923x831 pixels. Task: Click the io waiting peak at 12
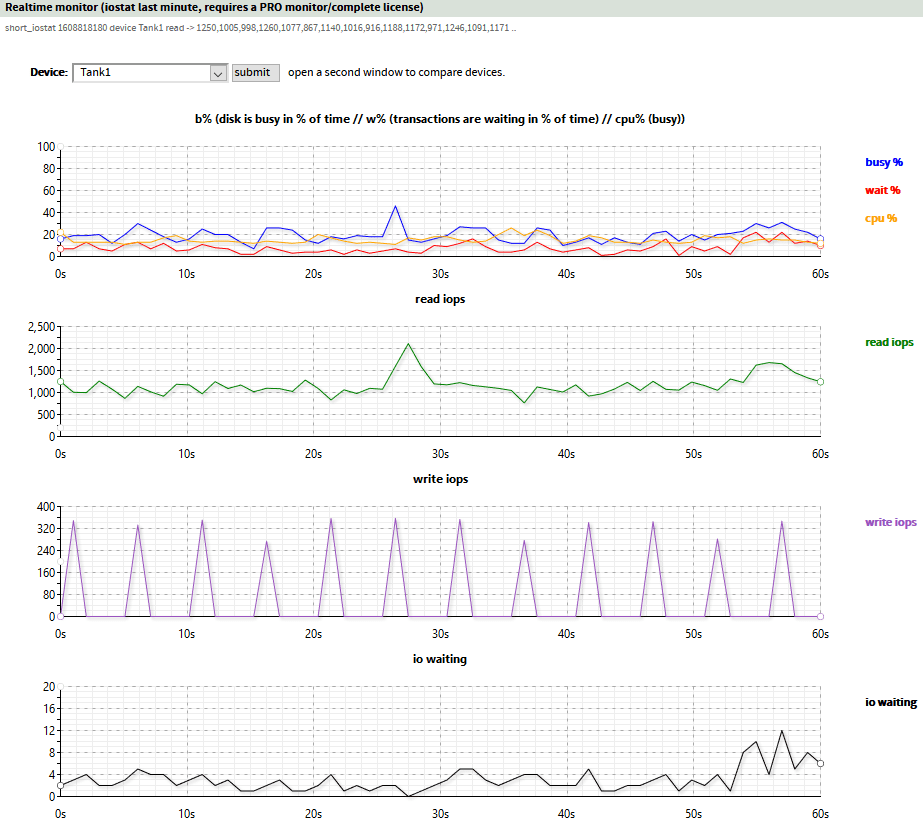782,731
